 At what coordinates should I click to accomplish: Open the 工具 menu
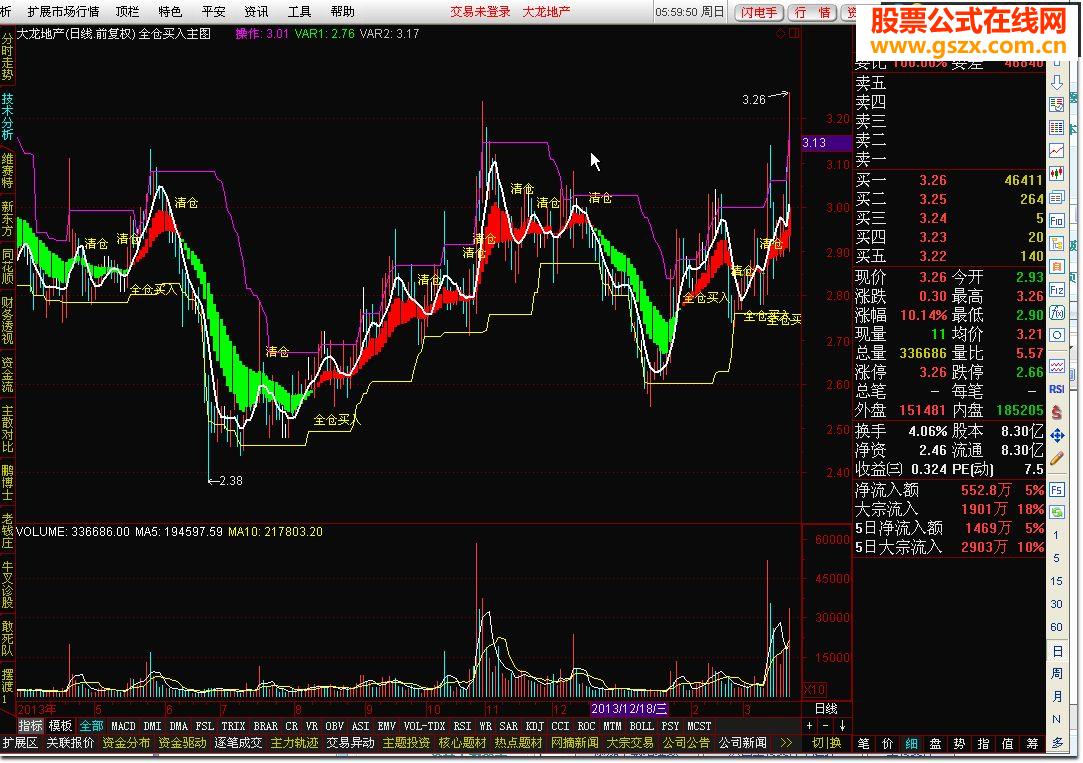(299, 12)
